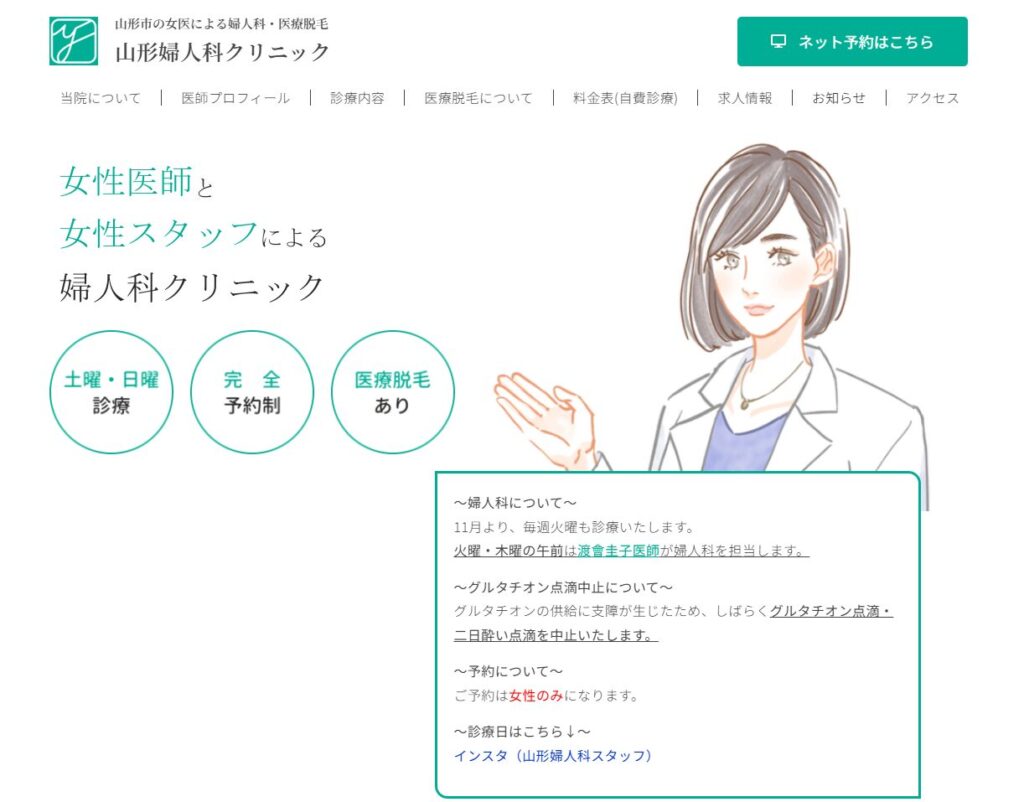Screen dimensions: 1024x802
Task: Click the 山形婦人科クリニック site title
Action: 222,52
